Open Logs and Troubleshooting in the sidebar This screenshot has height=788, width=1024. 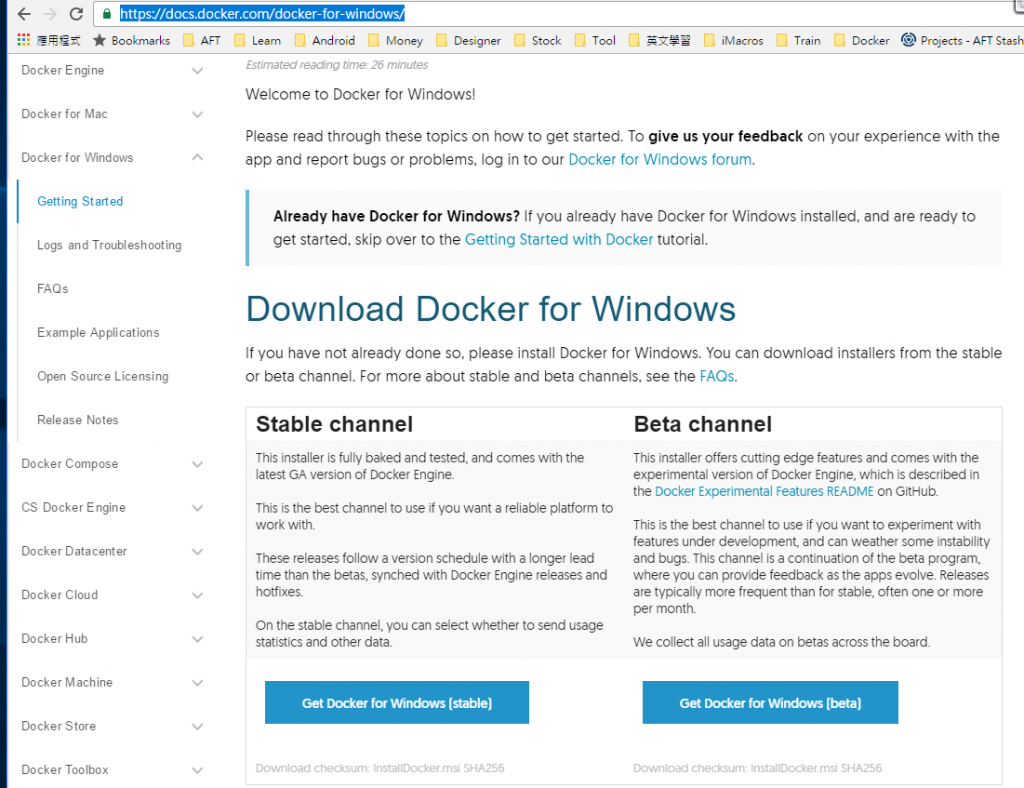109,245
